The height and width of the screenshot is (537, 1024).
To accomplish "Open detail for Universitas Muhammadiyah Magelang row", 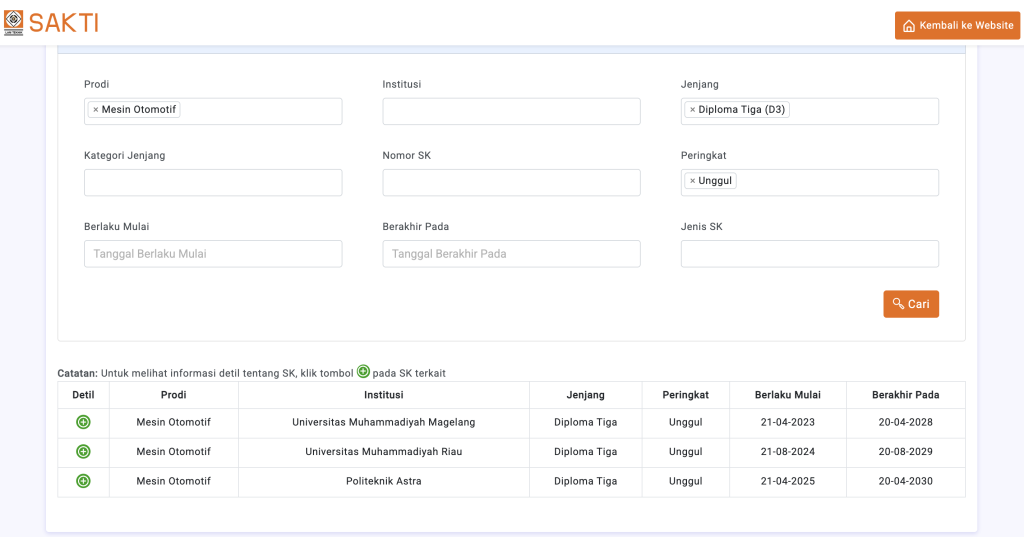I will click(x=83, y=422).
